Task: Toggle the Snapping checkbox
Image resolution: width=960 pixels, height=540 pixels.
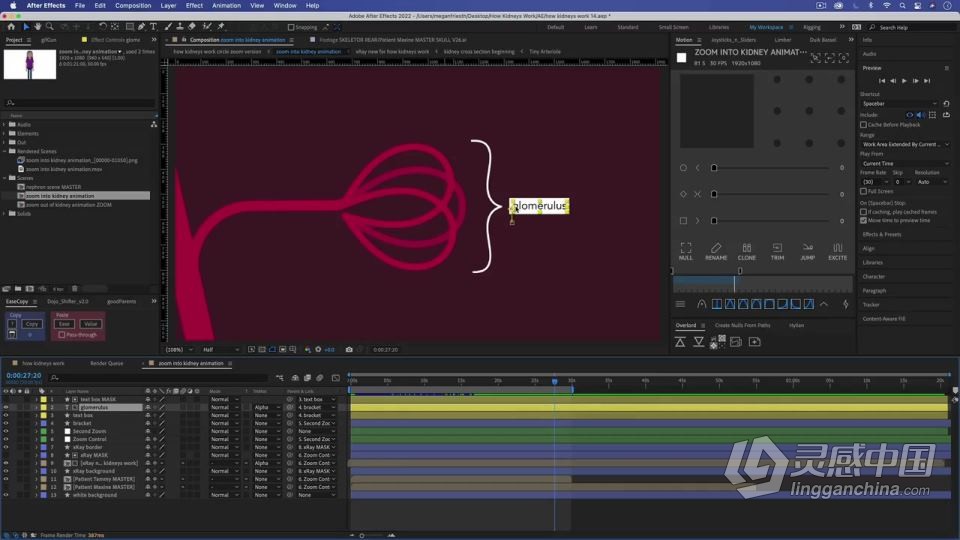Action: point(291,27)
